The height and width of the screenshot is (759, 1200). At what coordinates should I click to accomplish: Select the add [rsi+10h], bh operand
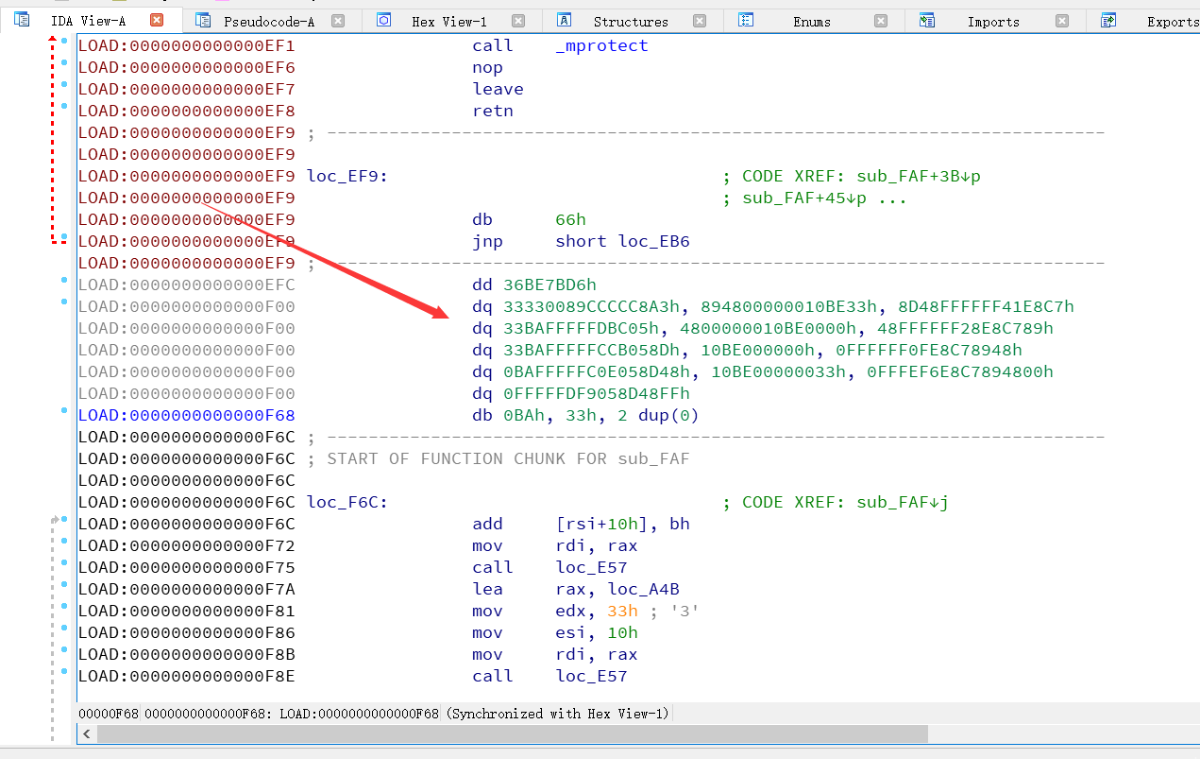pos(623,524)
